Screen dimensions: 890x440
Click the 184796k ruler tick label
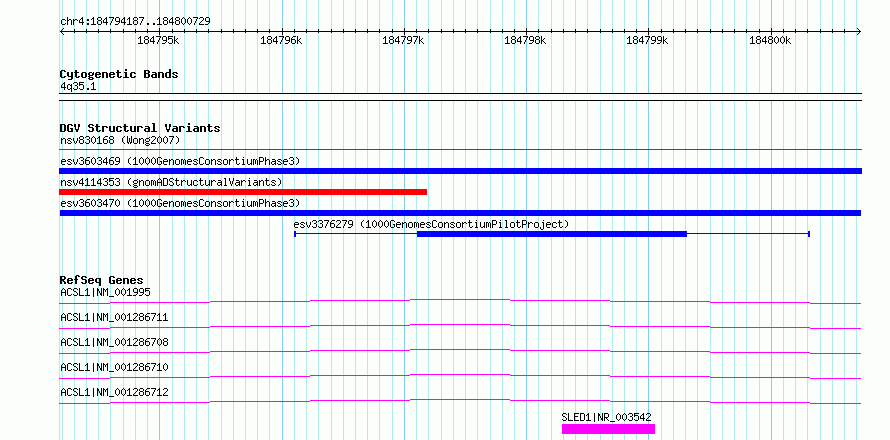point(281,40)
